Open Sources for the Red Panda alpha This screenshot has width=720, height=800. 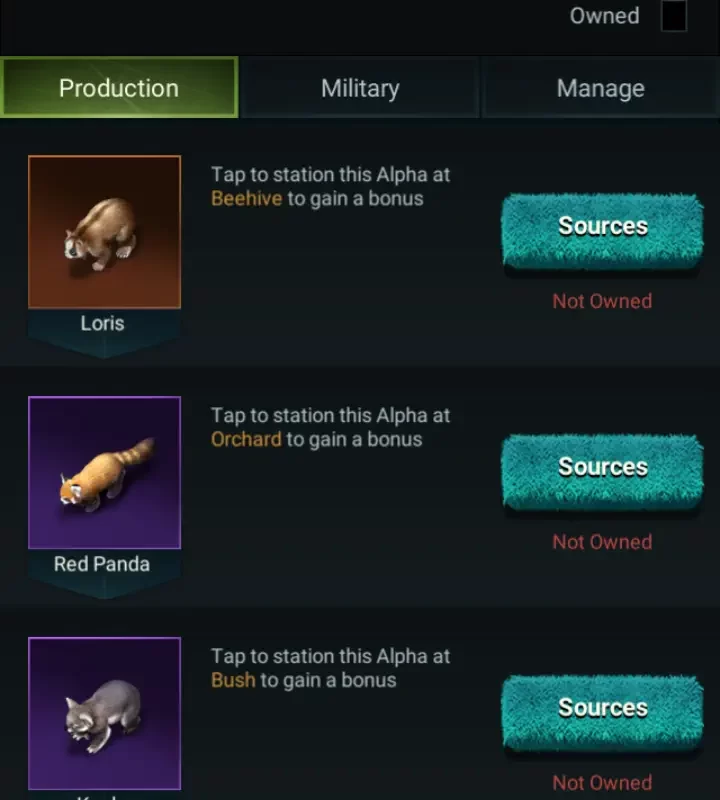602,468
